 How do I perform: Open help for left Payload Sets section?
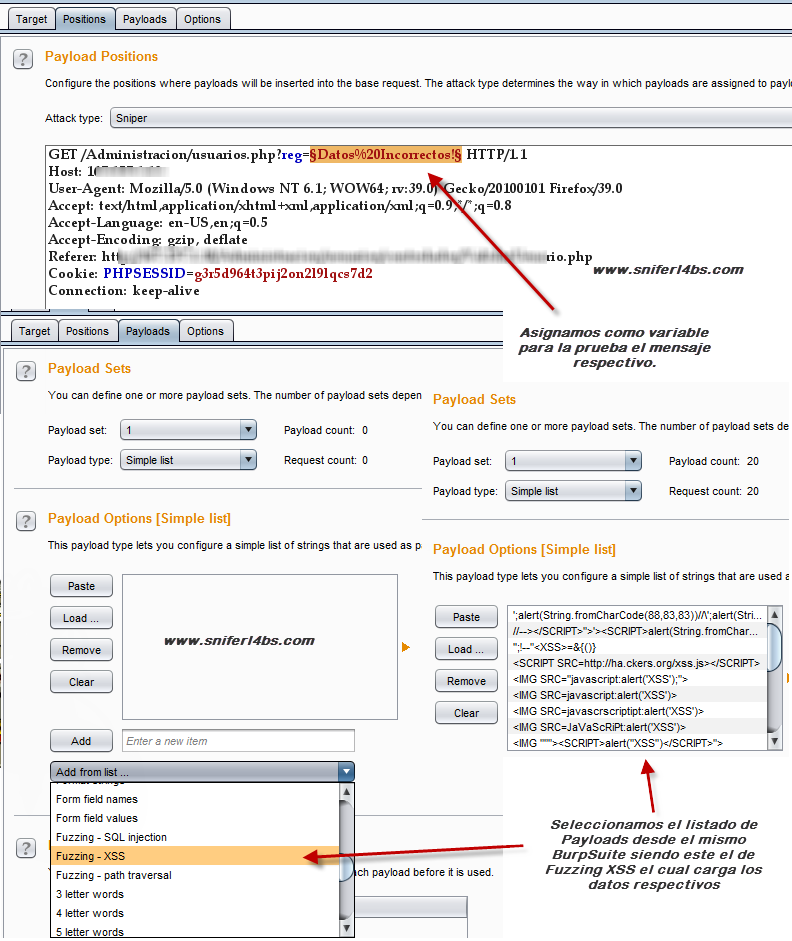coord(26,371)
